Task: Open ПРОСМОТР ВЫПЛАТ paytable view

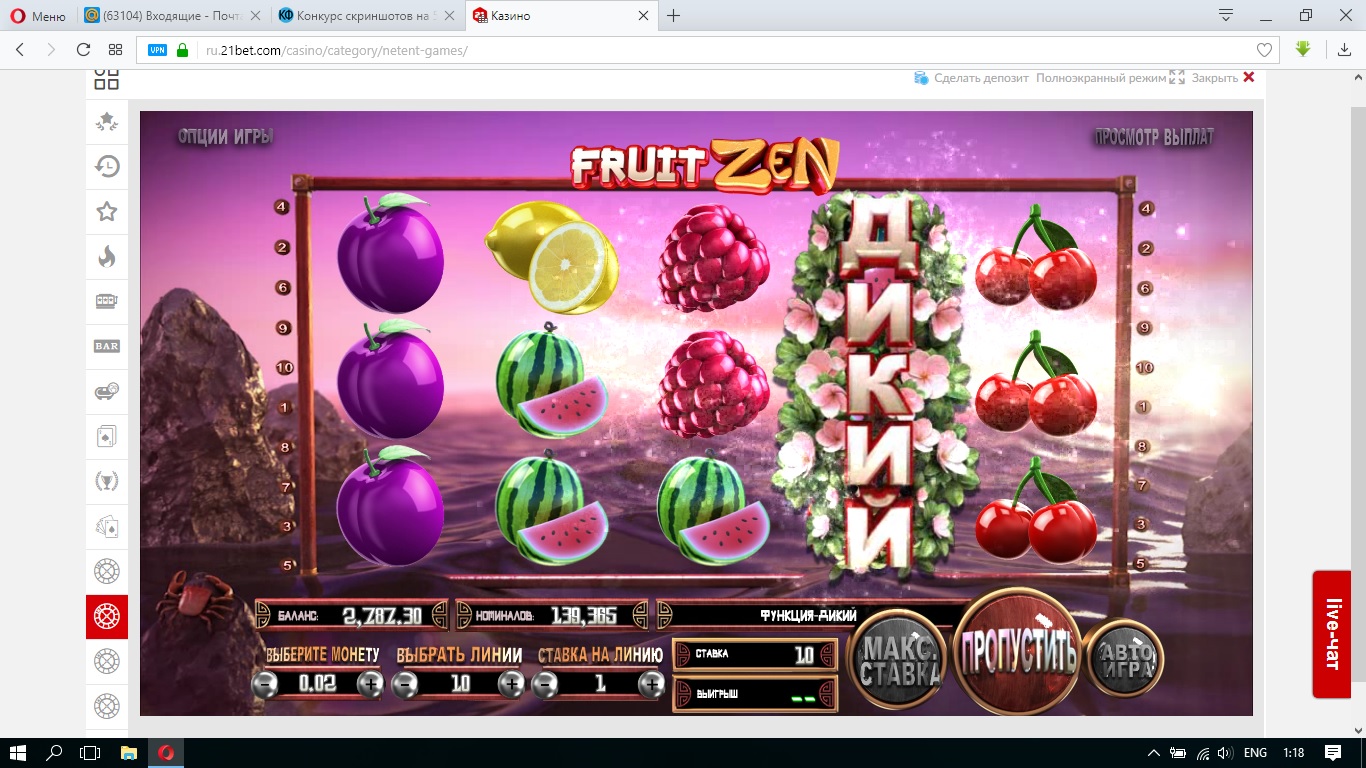Action: pyautogui.click(x=1153, y=137)
